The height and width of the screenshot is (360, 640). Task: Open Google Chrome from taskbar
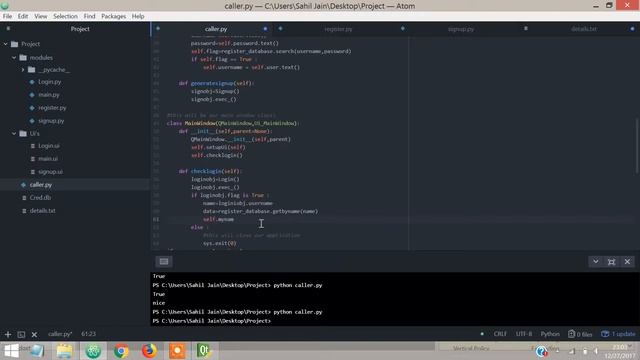[121, 351]
